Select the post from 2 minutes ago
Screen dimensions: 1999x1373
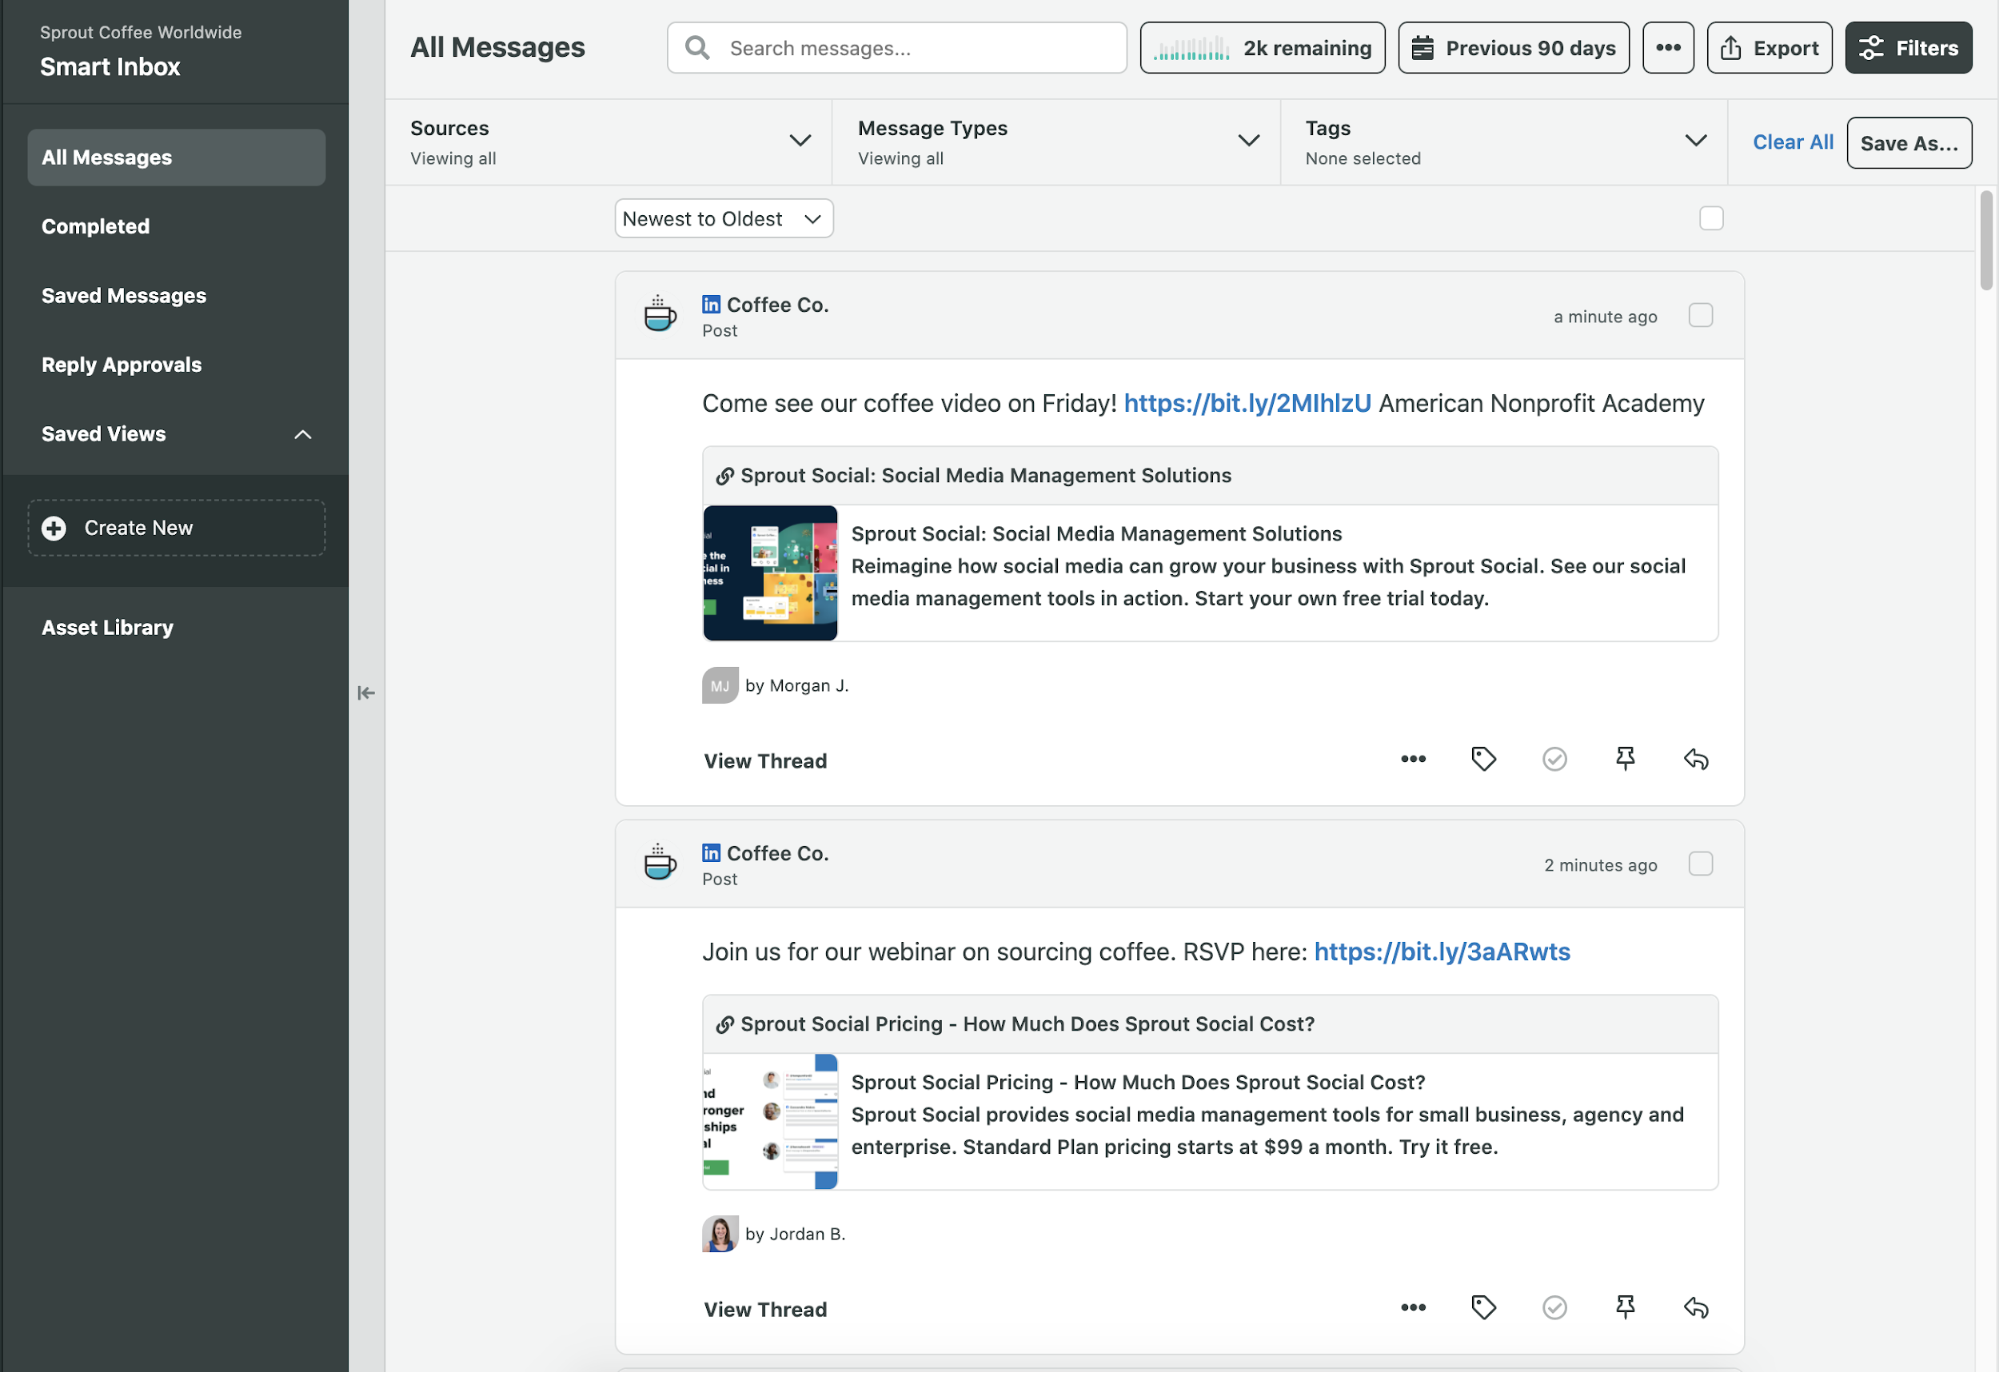click(x=1700, y=863)
